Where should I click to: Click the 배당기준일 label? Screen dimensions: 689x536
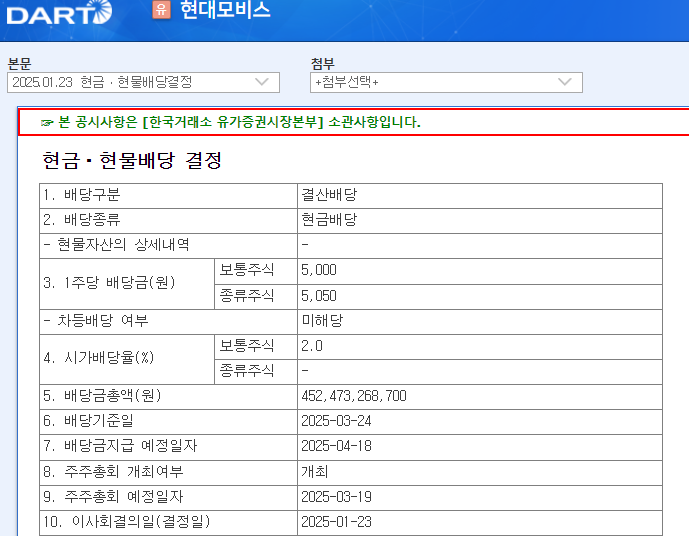pyautogui.click(x=88, y=421)
